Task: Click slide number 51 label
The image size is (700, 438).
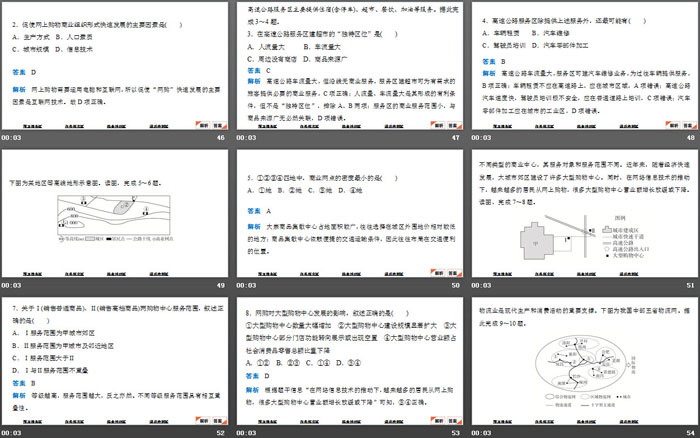Action: tap(691, 285)
